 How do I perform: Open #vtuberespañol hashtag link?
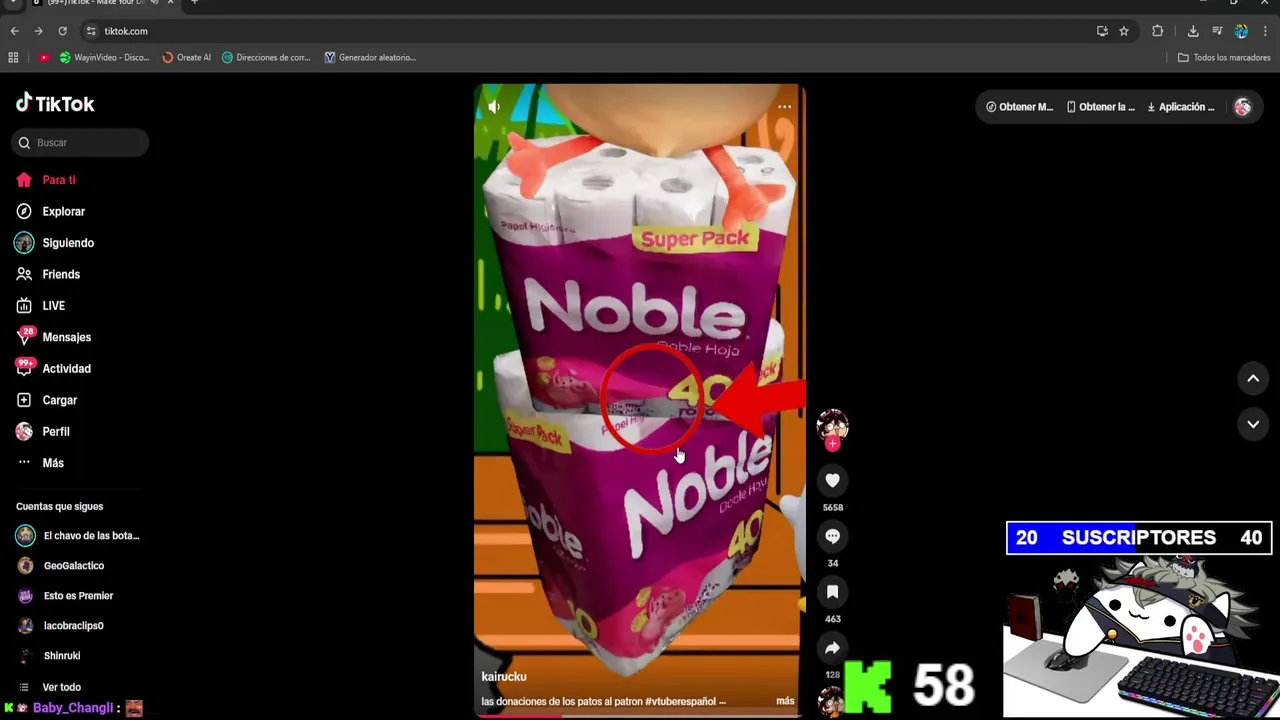[681, 701]
